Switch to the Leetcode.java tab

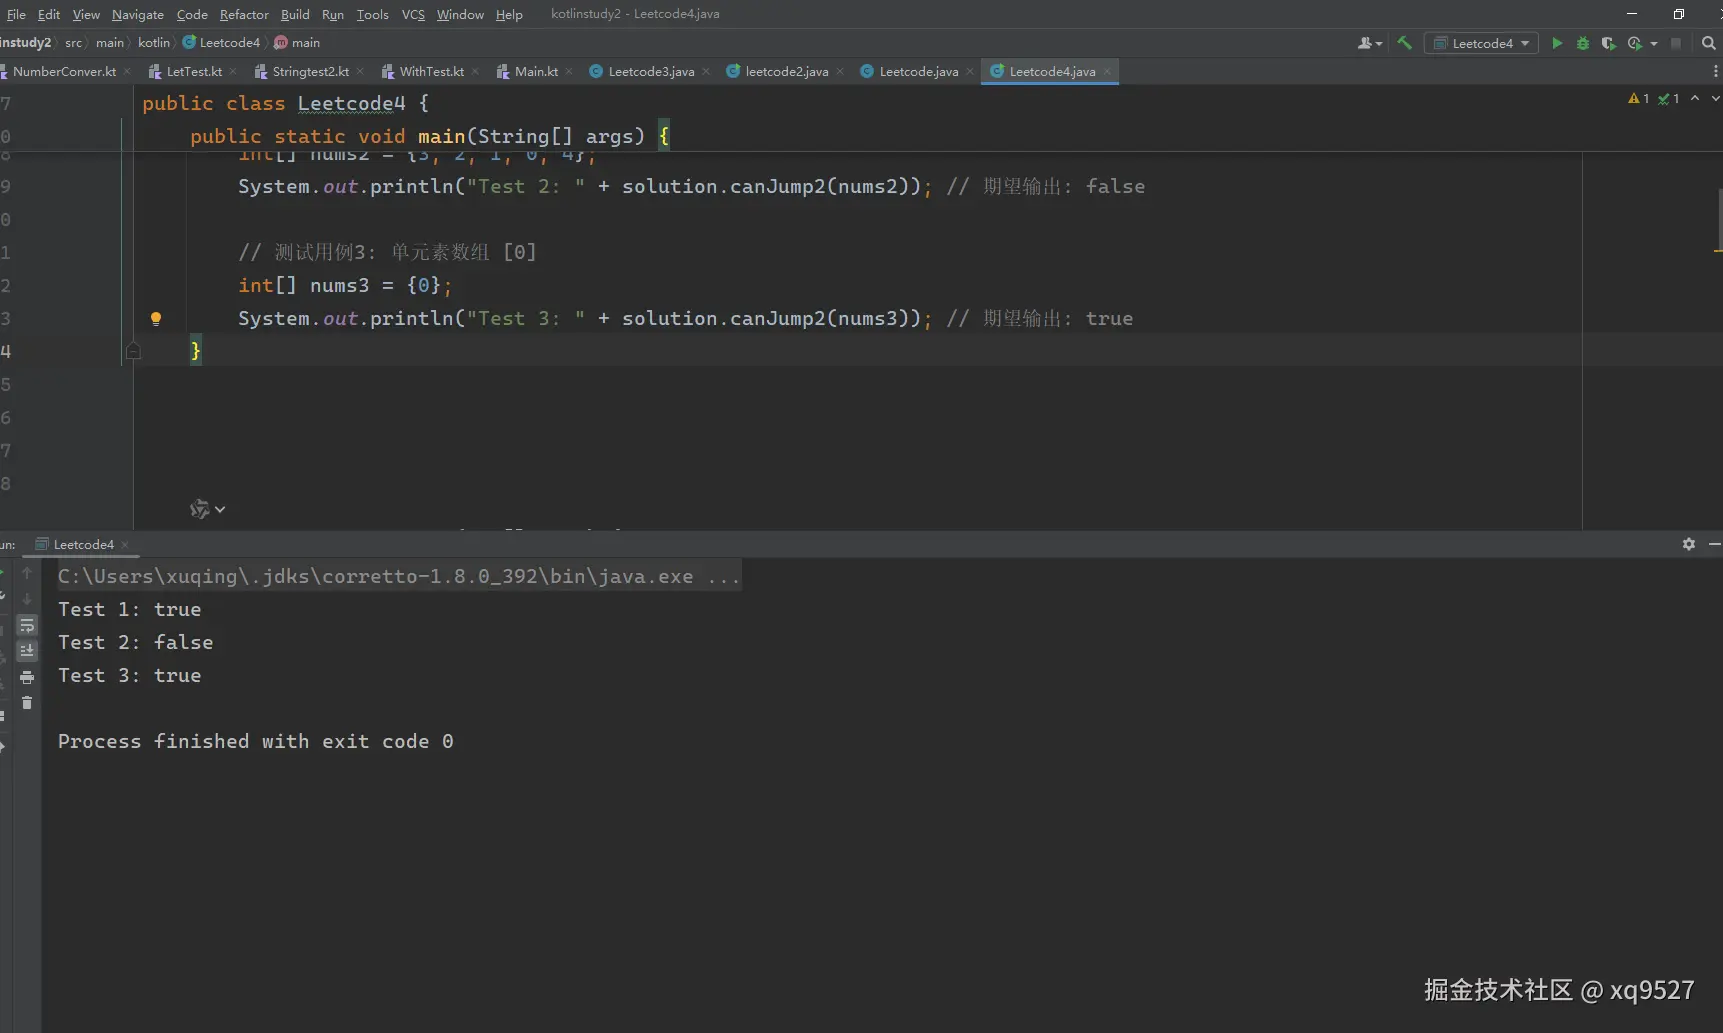[918, 71]
